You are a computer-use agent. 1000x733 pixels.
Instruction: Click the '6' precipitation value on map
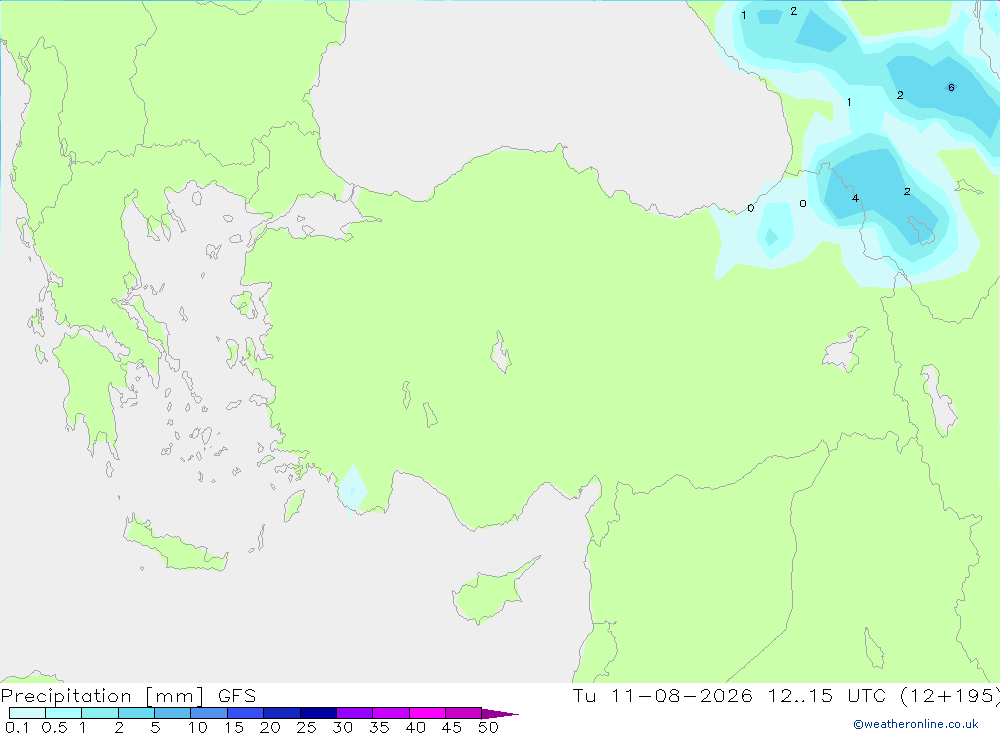[951, 87]
